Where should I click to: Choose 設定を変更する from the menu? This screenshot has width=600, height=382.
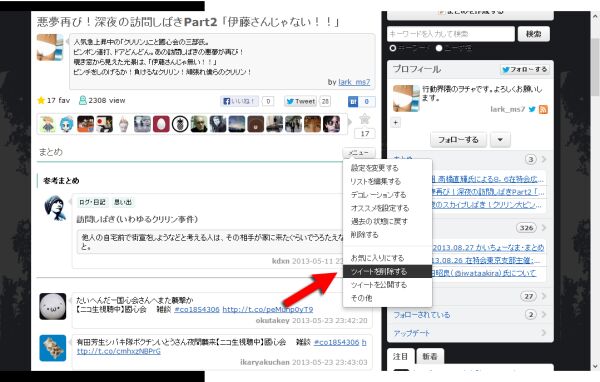click(375, 168)
